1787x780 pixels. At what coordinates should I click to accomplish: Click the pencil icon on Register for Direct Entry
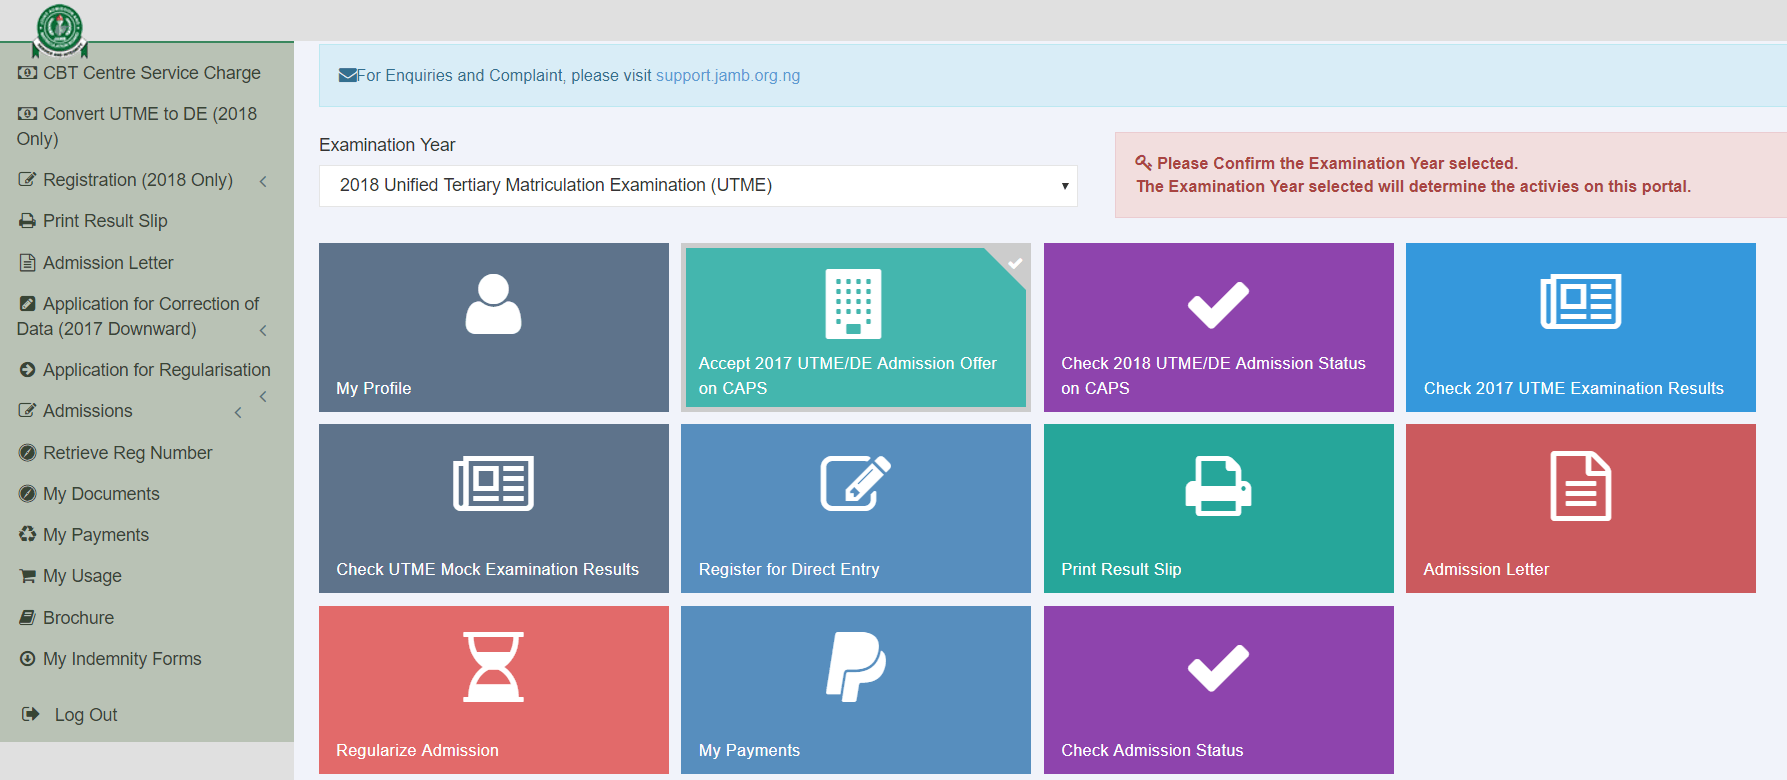855,484
